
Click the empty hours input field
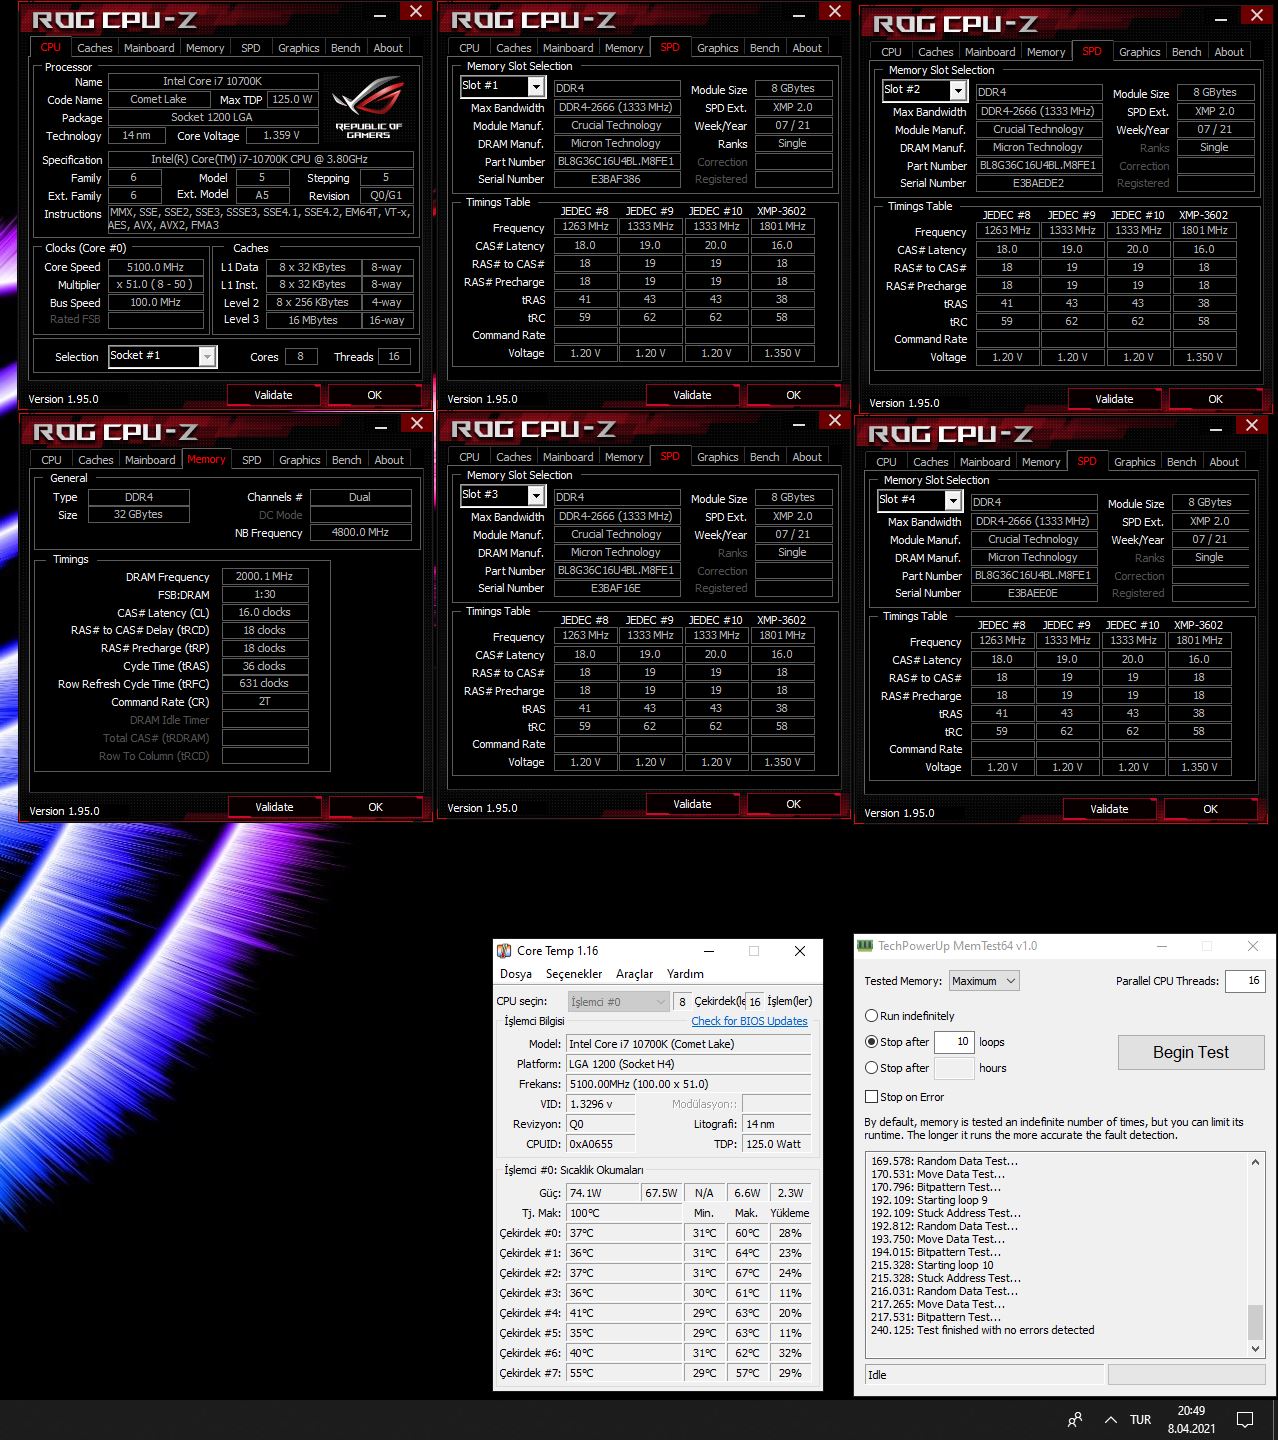tap(954, 1067)
